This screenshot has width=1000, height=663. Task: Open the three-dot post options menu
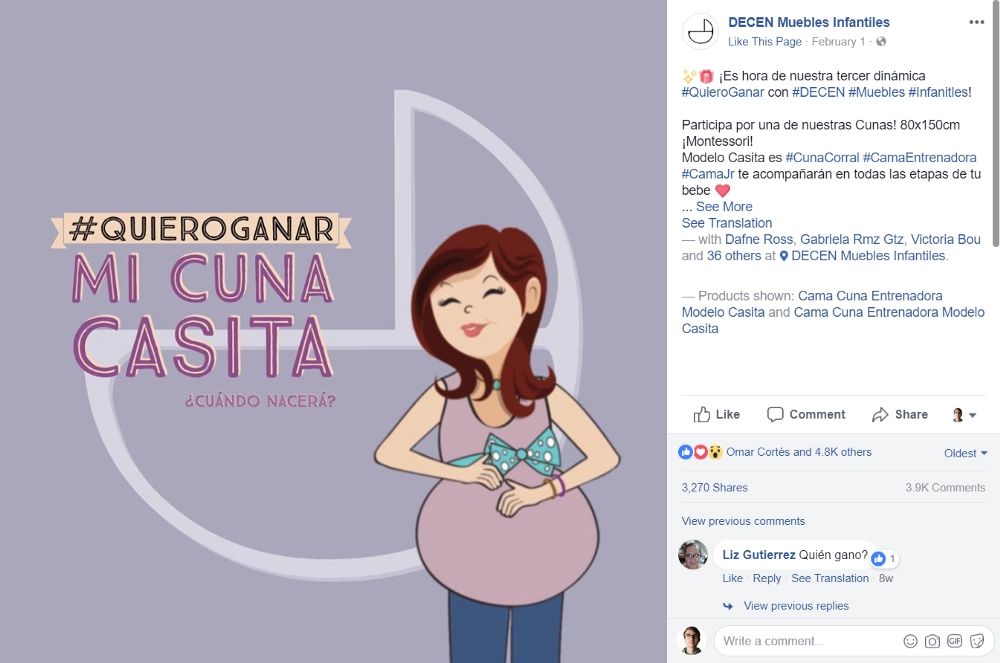976,22
